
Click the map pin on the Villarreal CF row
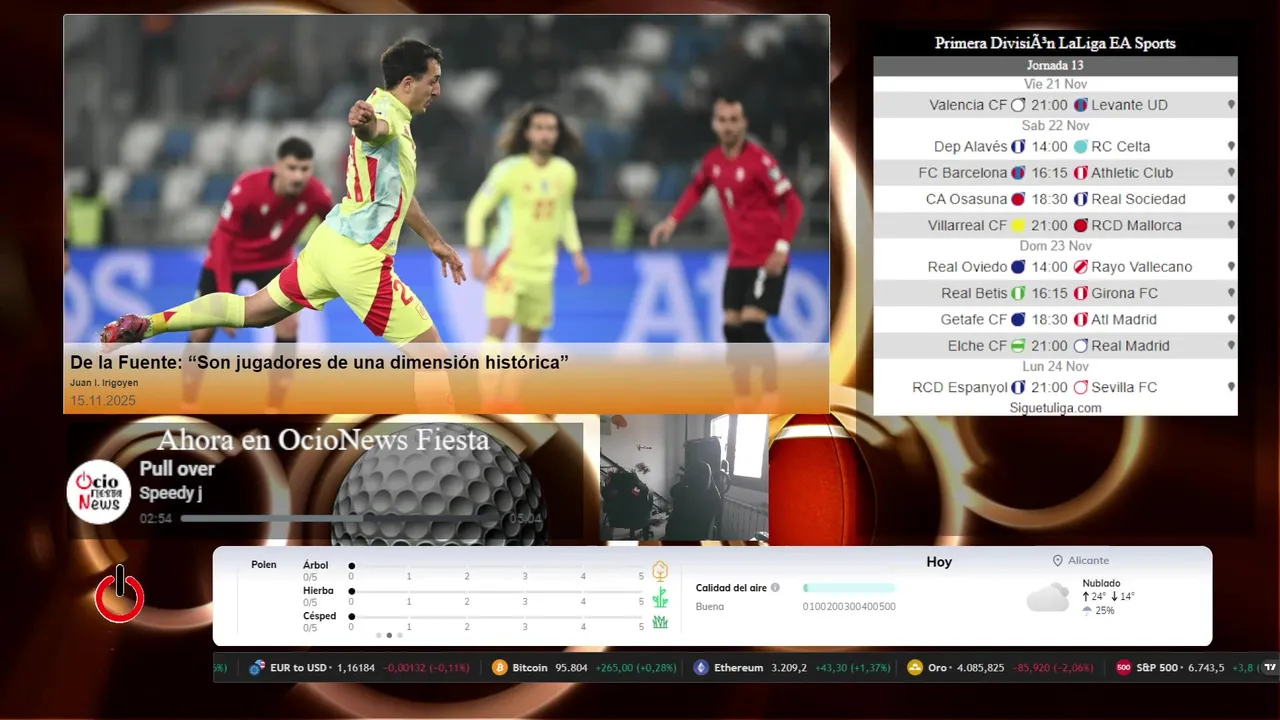(x=1231, y=226)
